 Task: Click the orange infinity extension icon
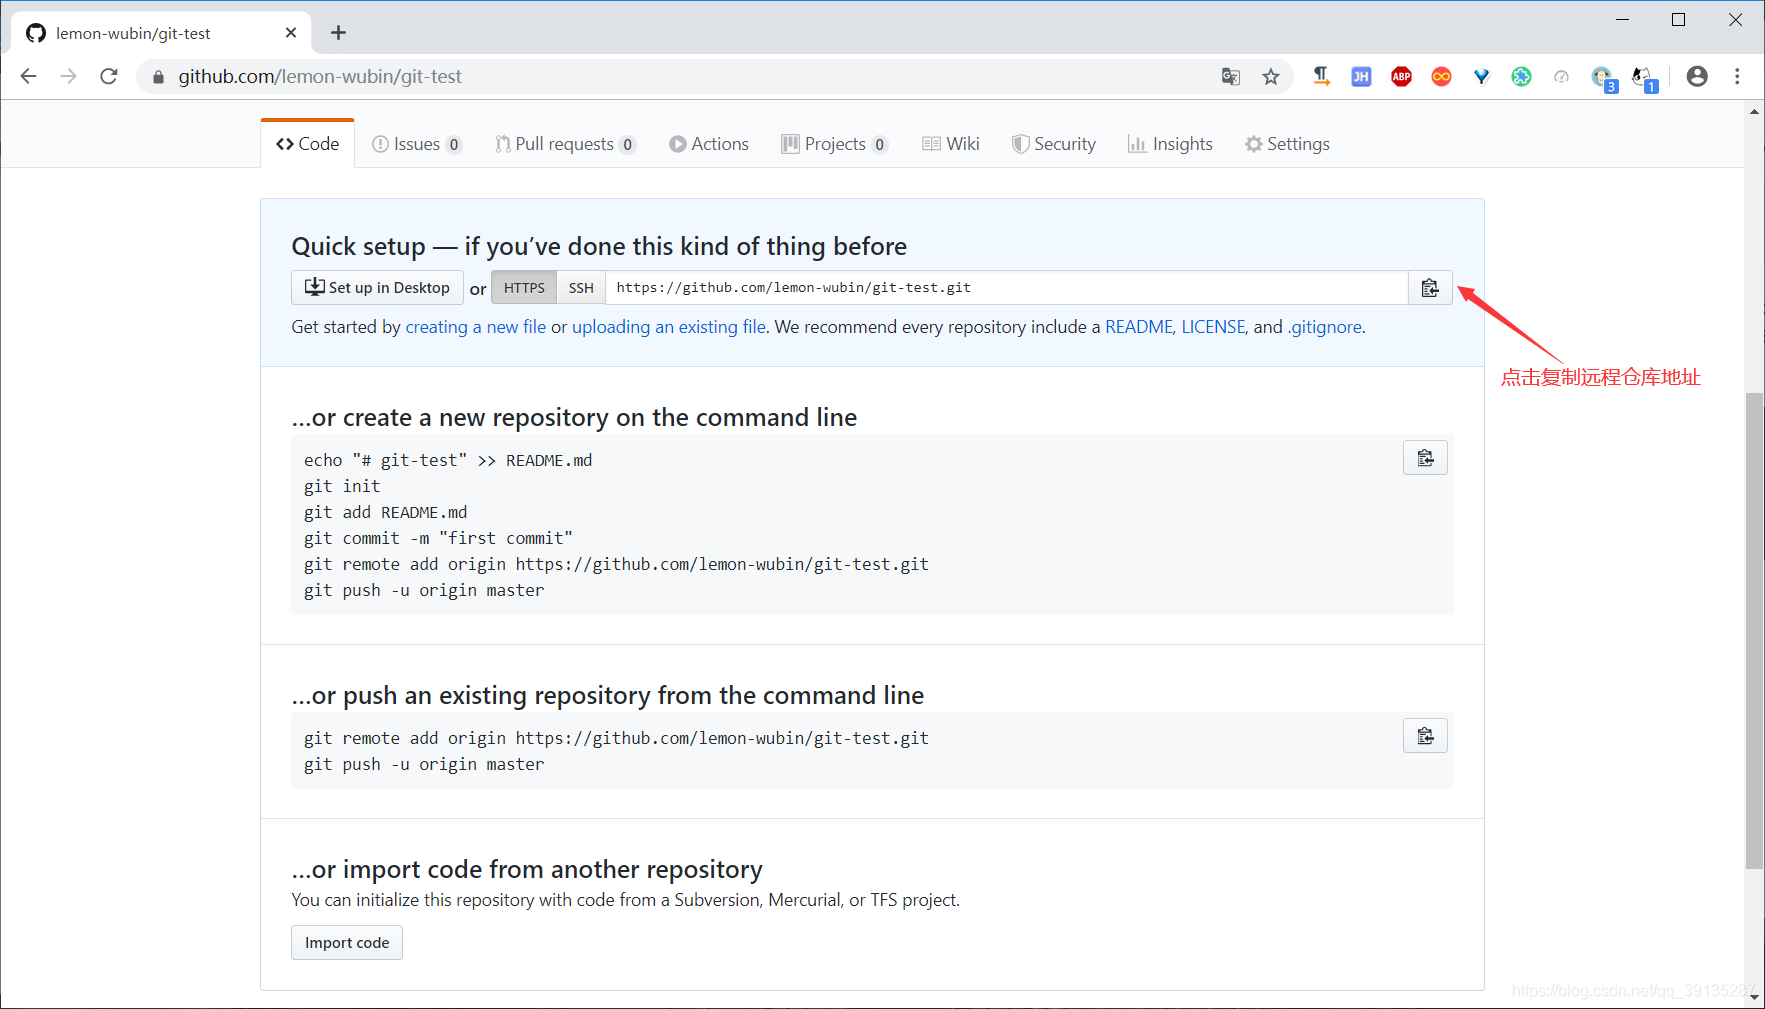(x=1441, y=77)
